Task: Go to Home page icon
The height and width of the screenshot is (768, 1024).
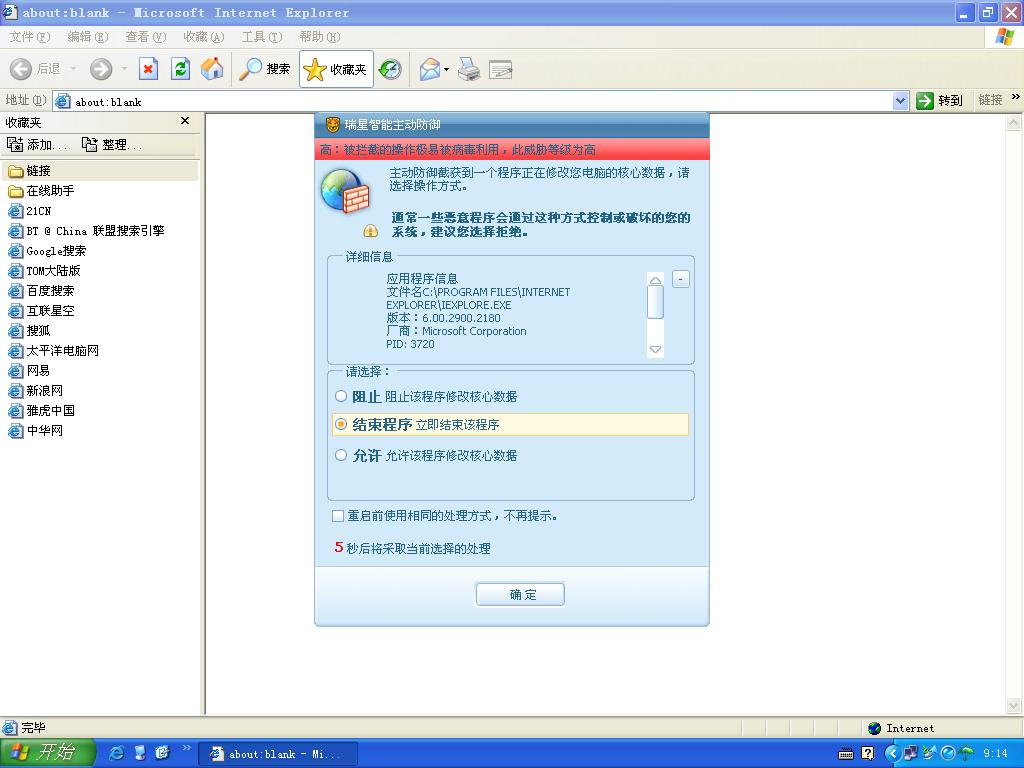Action: [212, 69]
